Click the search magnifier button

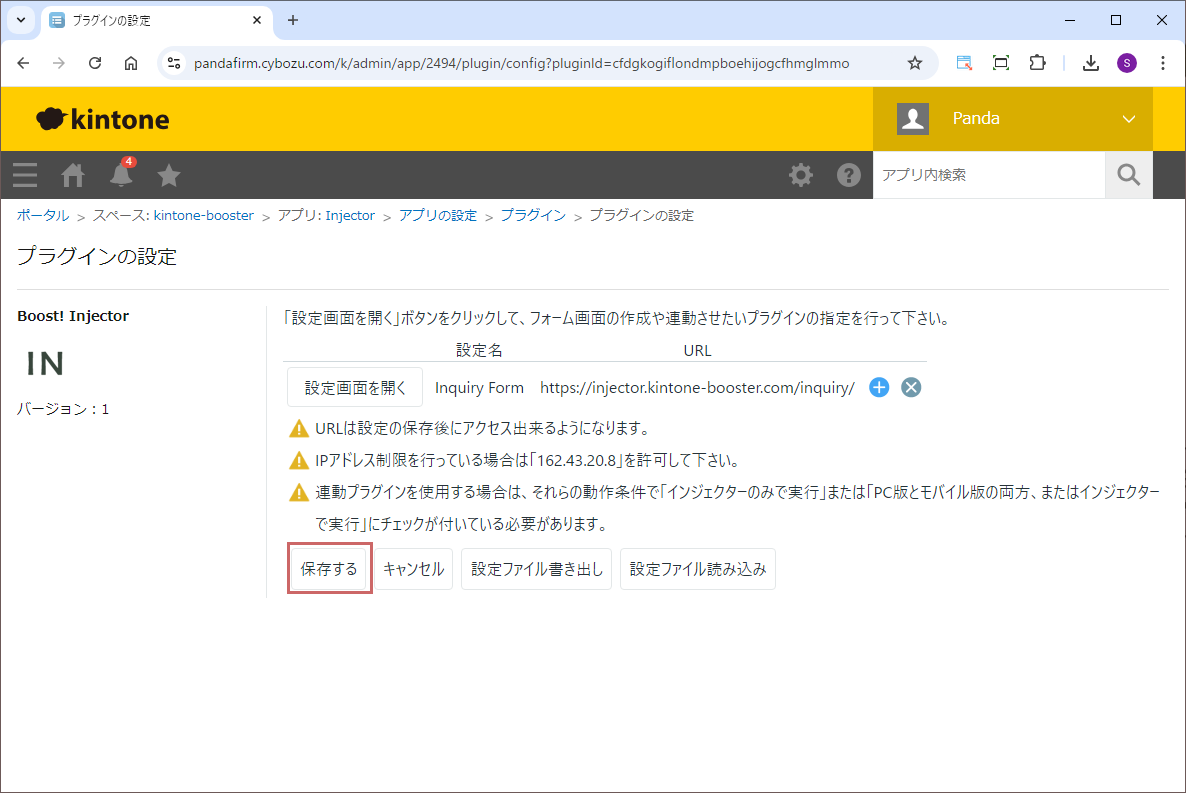(1128, 175)
